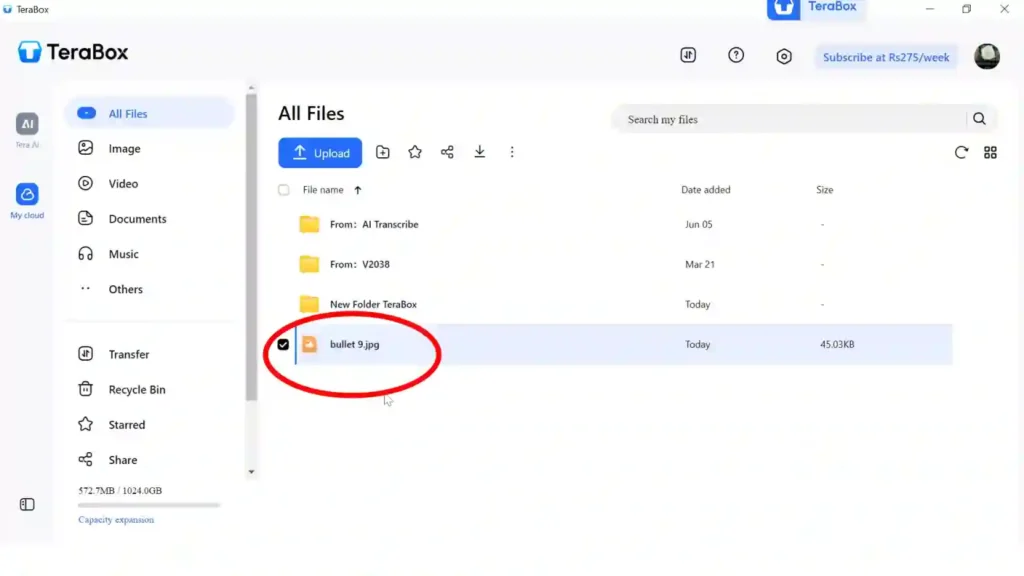The height and width of the screenshot is (576, 1024).
Task: Click the All Files page heading
Action: click(311, 114)
